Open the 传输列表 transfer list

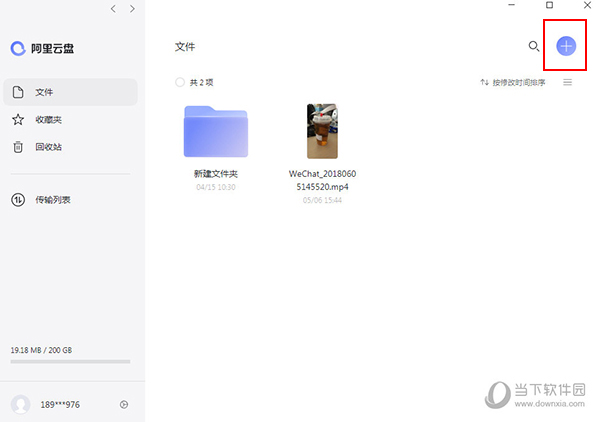53,200
